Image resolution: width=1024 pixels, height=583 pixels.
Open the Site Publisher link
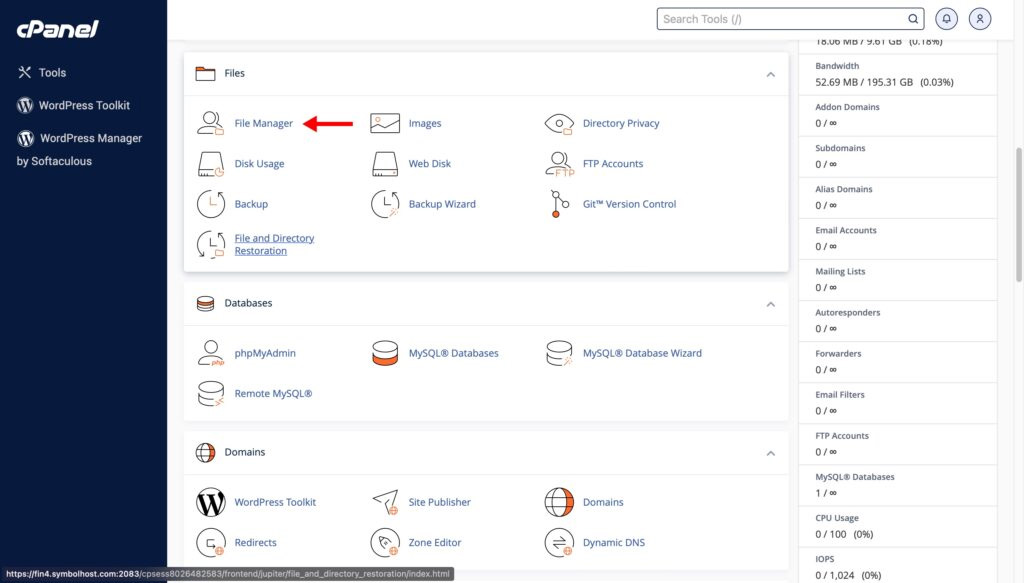pyautogui.click(x=440, y=502)
